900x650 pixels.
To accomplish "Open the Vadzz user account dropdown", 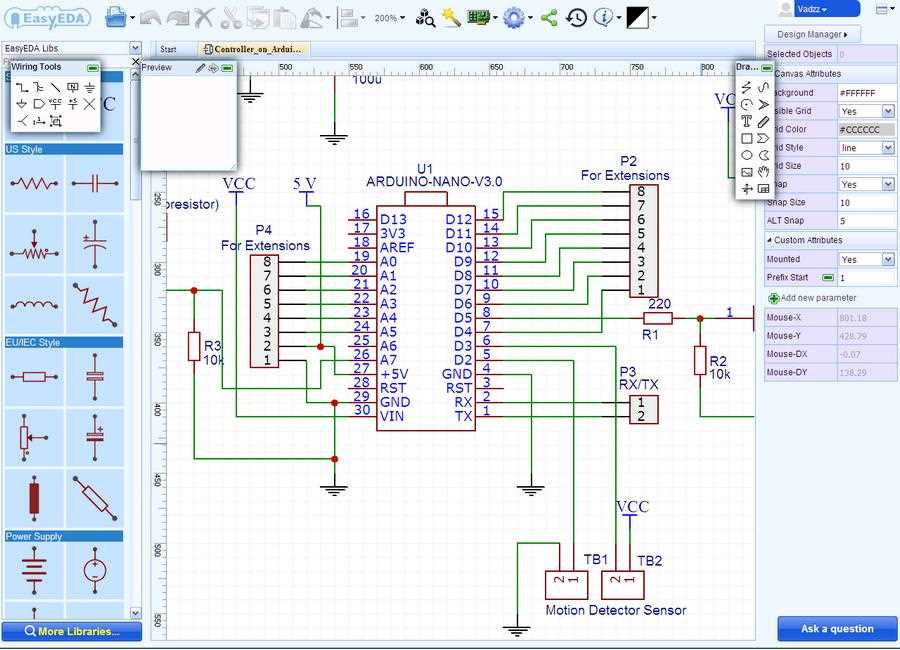I will point(827,9).
